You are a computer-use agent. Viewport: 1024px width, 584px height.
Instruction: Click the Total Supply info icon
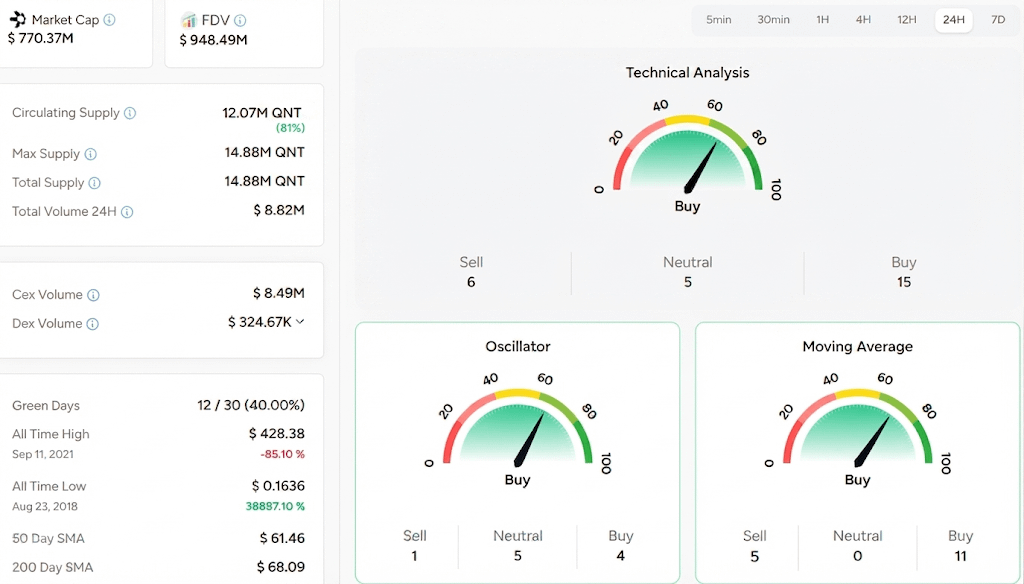coord(95,183)
